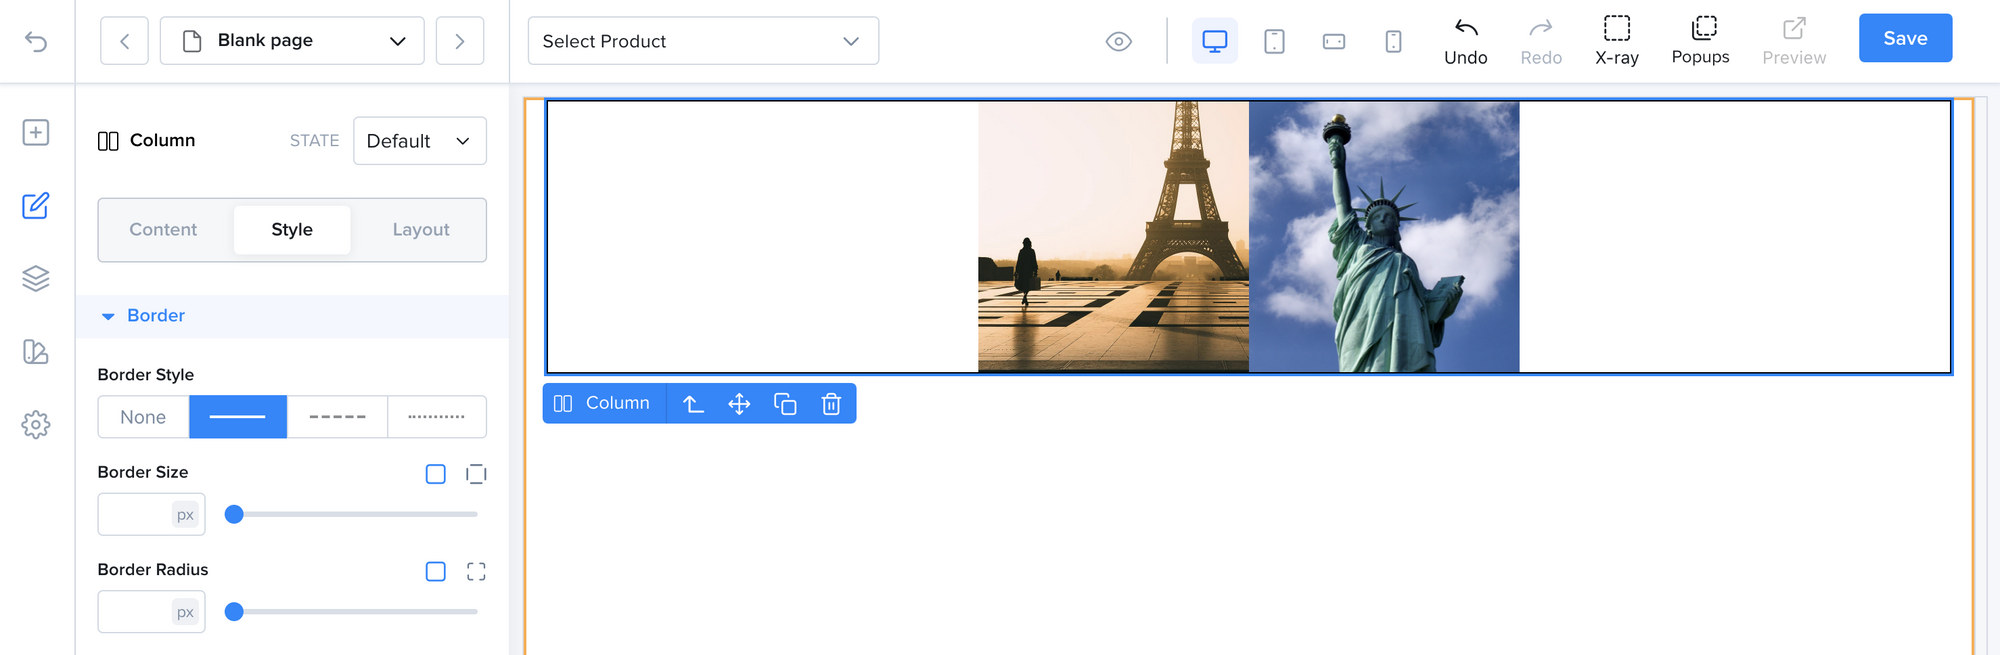The image size is (2000, 655).
Task: Open the Blank page dropdown
Action: tap(292, 41)
